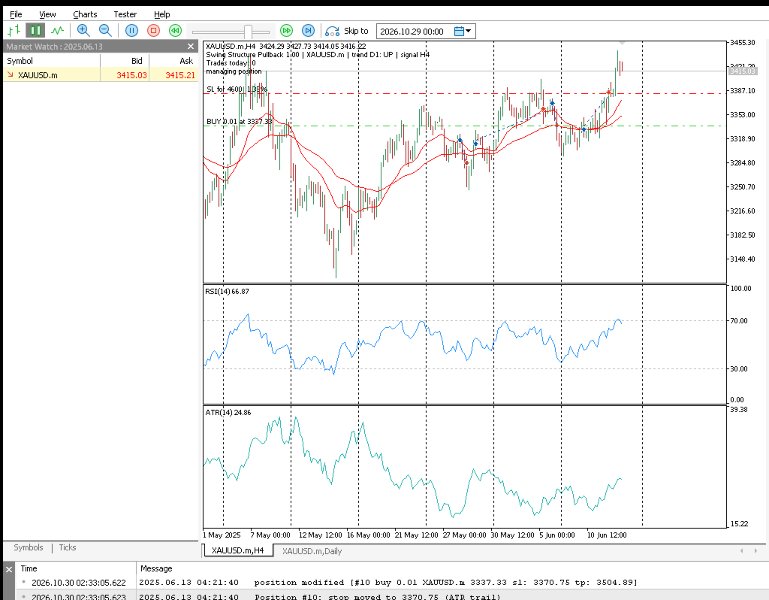This screenshot has height=600, width=769.
Task: Click the Message column header in journal
Action: coord(156,569)
